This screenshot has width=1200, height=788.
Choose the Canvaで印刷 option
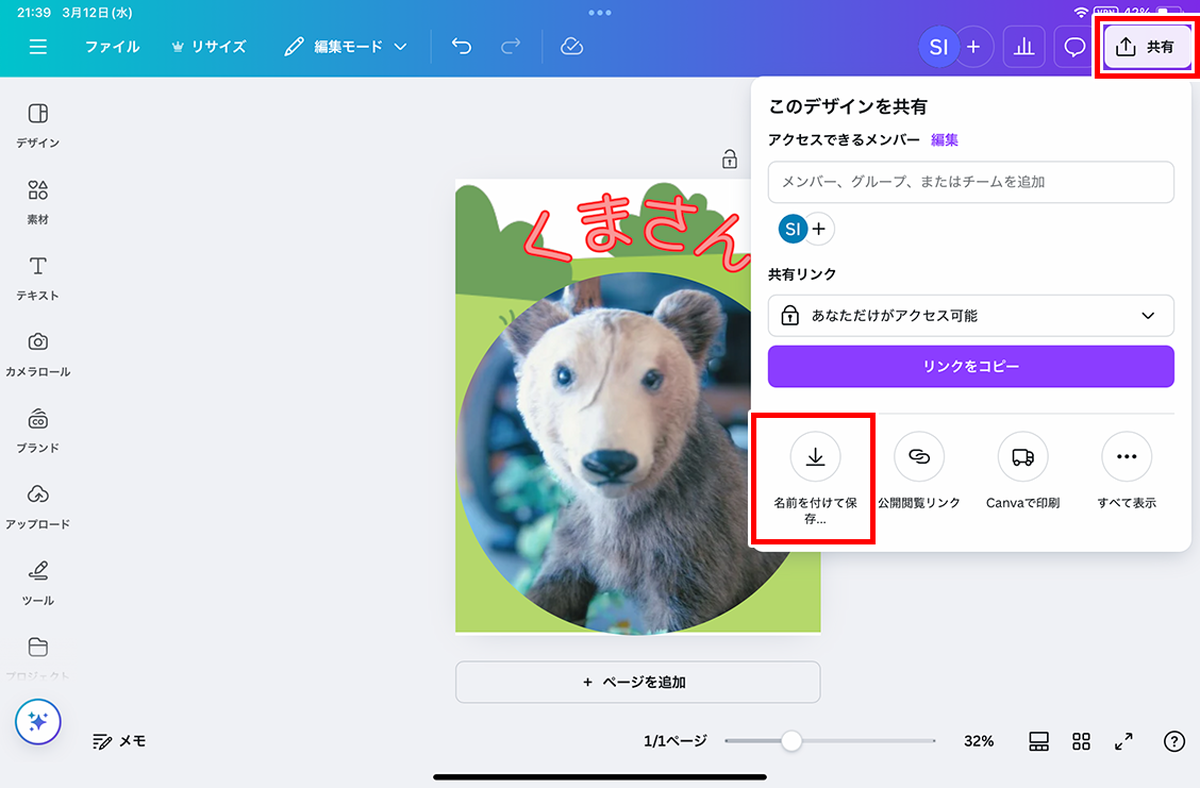(x=1023, y=472)
